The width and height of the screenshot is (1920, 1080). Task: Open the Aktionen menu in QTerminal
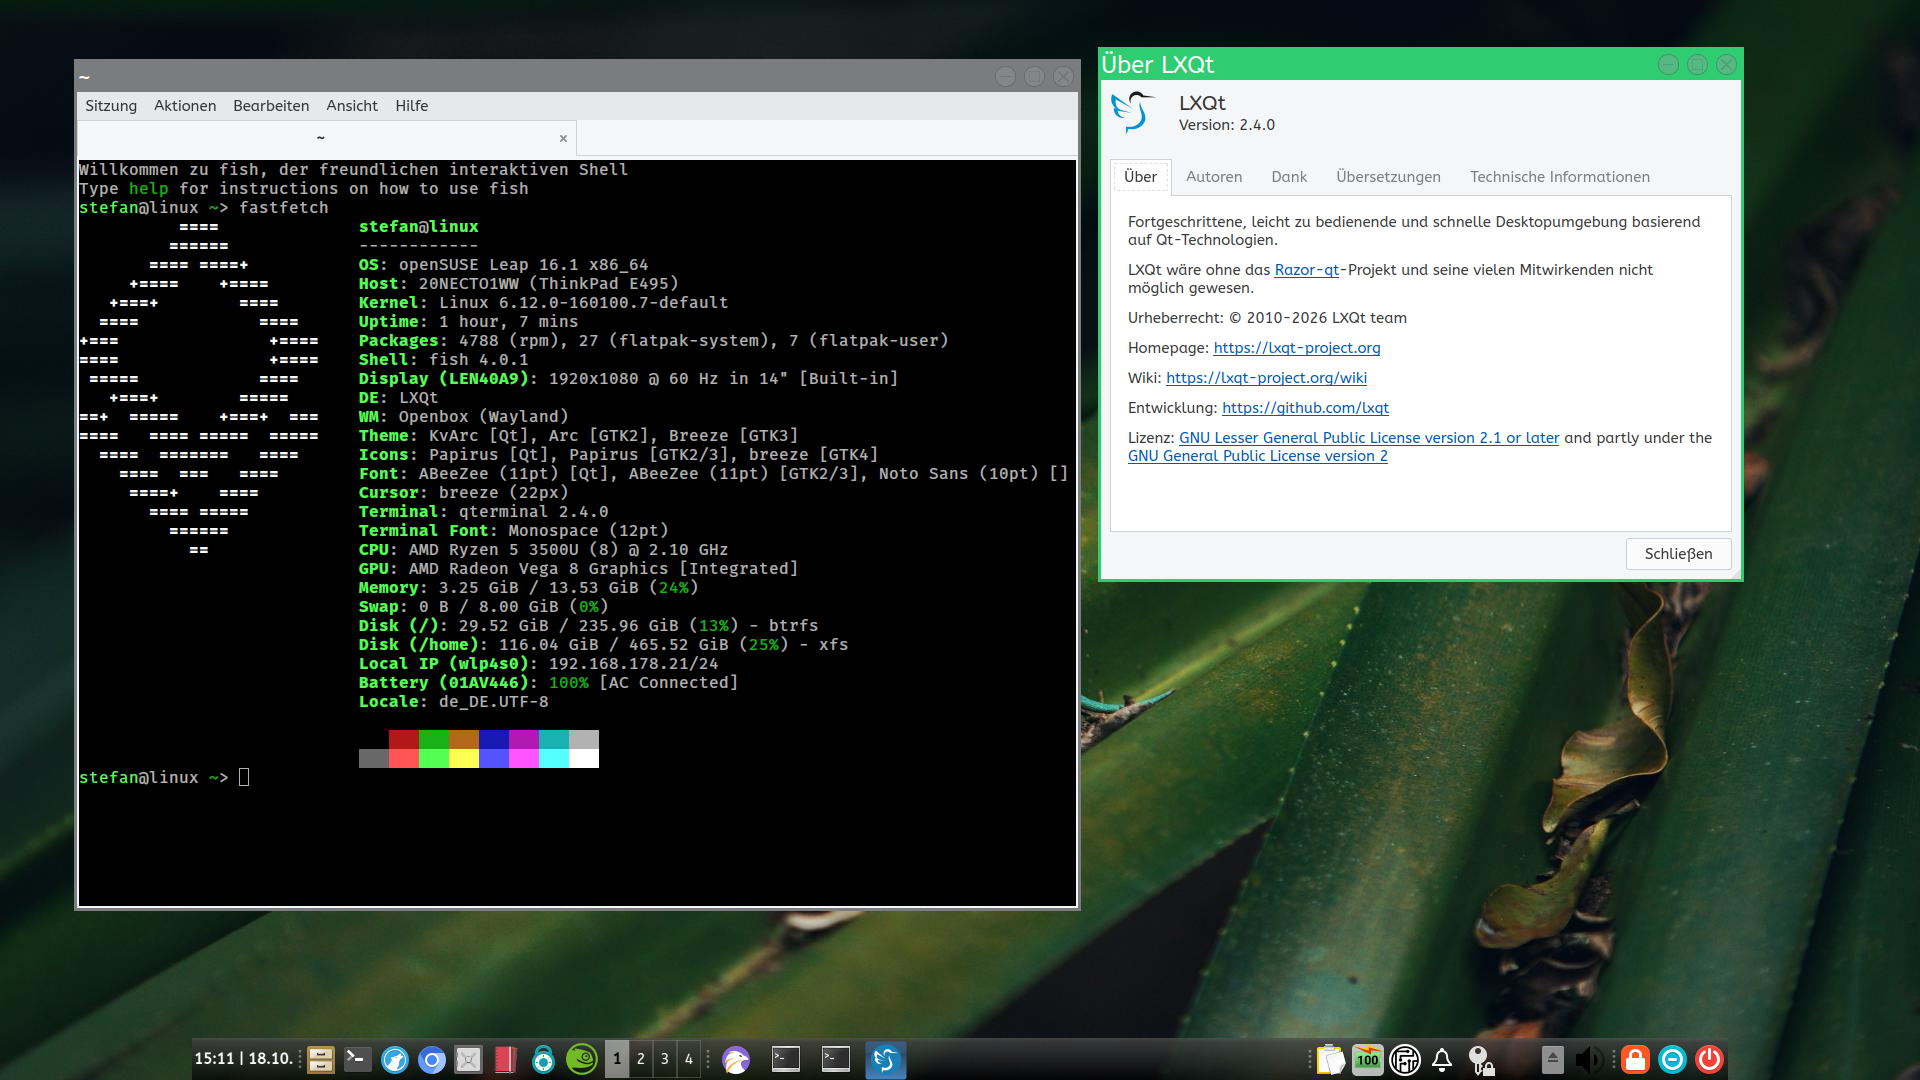(x=185, y=106)
